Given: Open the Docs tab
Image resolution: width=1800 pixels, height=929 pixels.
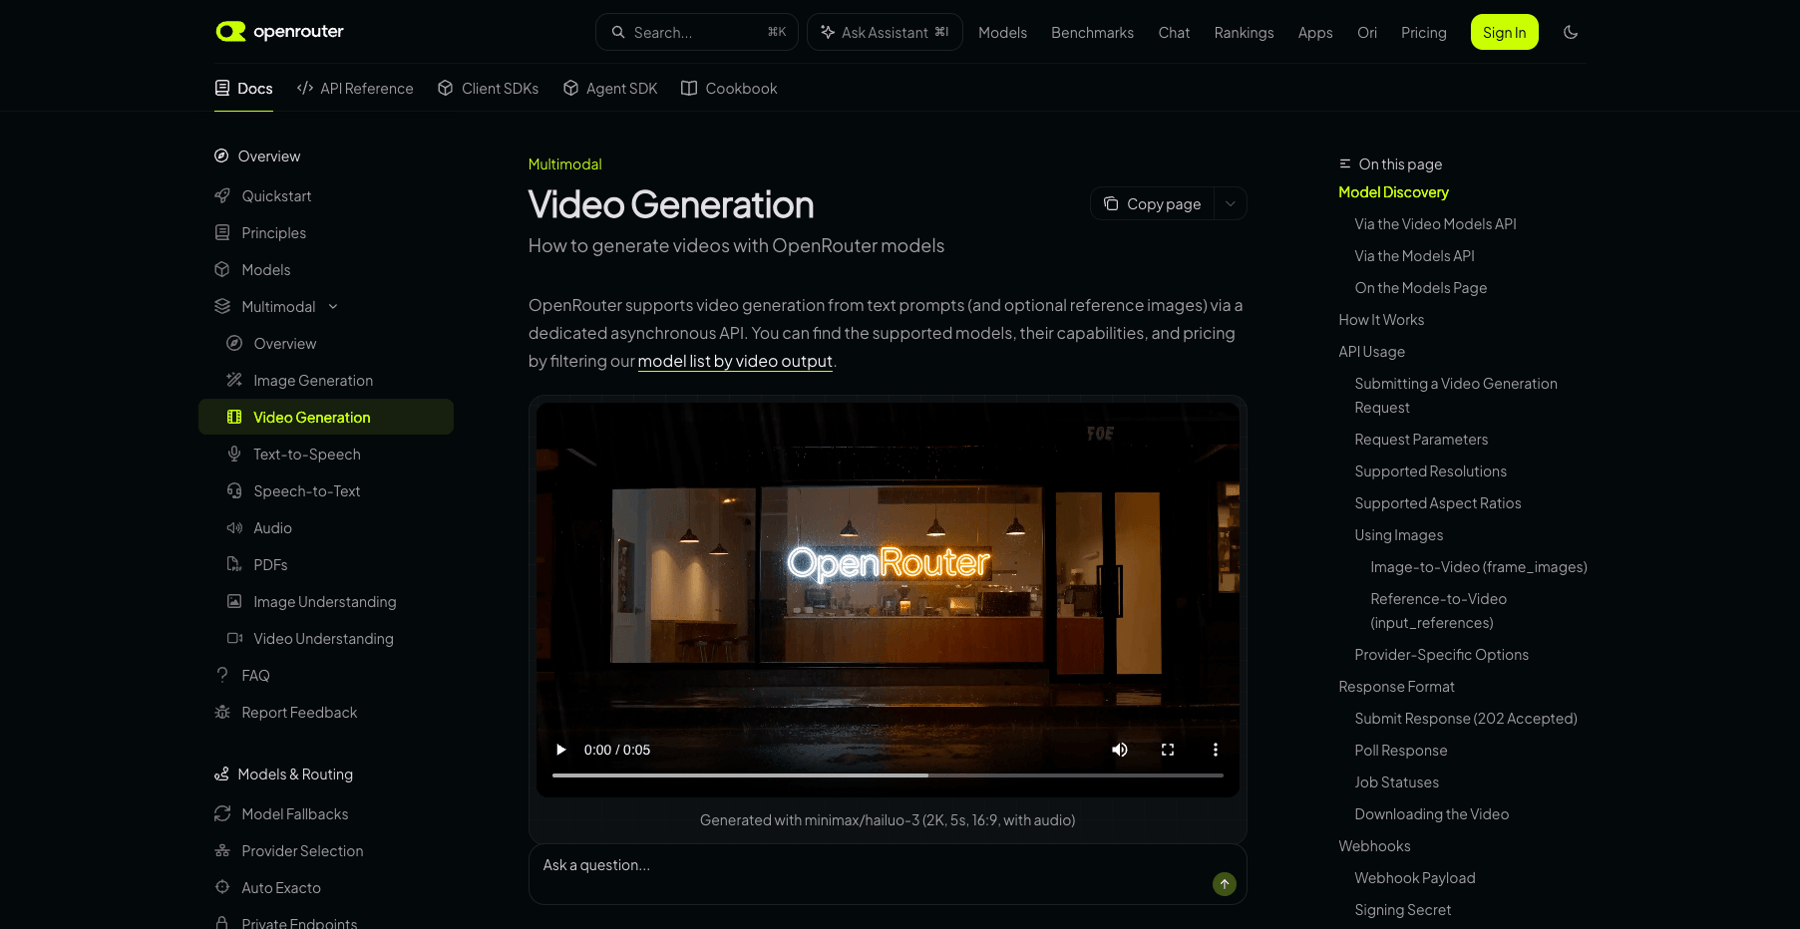Looking at the screenshot, I should (x=243, y=88).
